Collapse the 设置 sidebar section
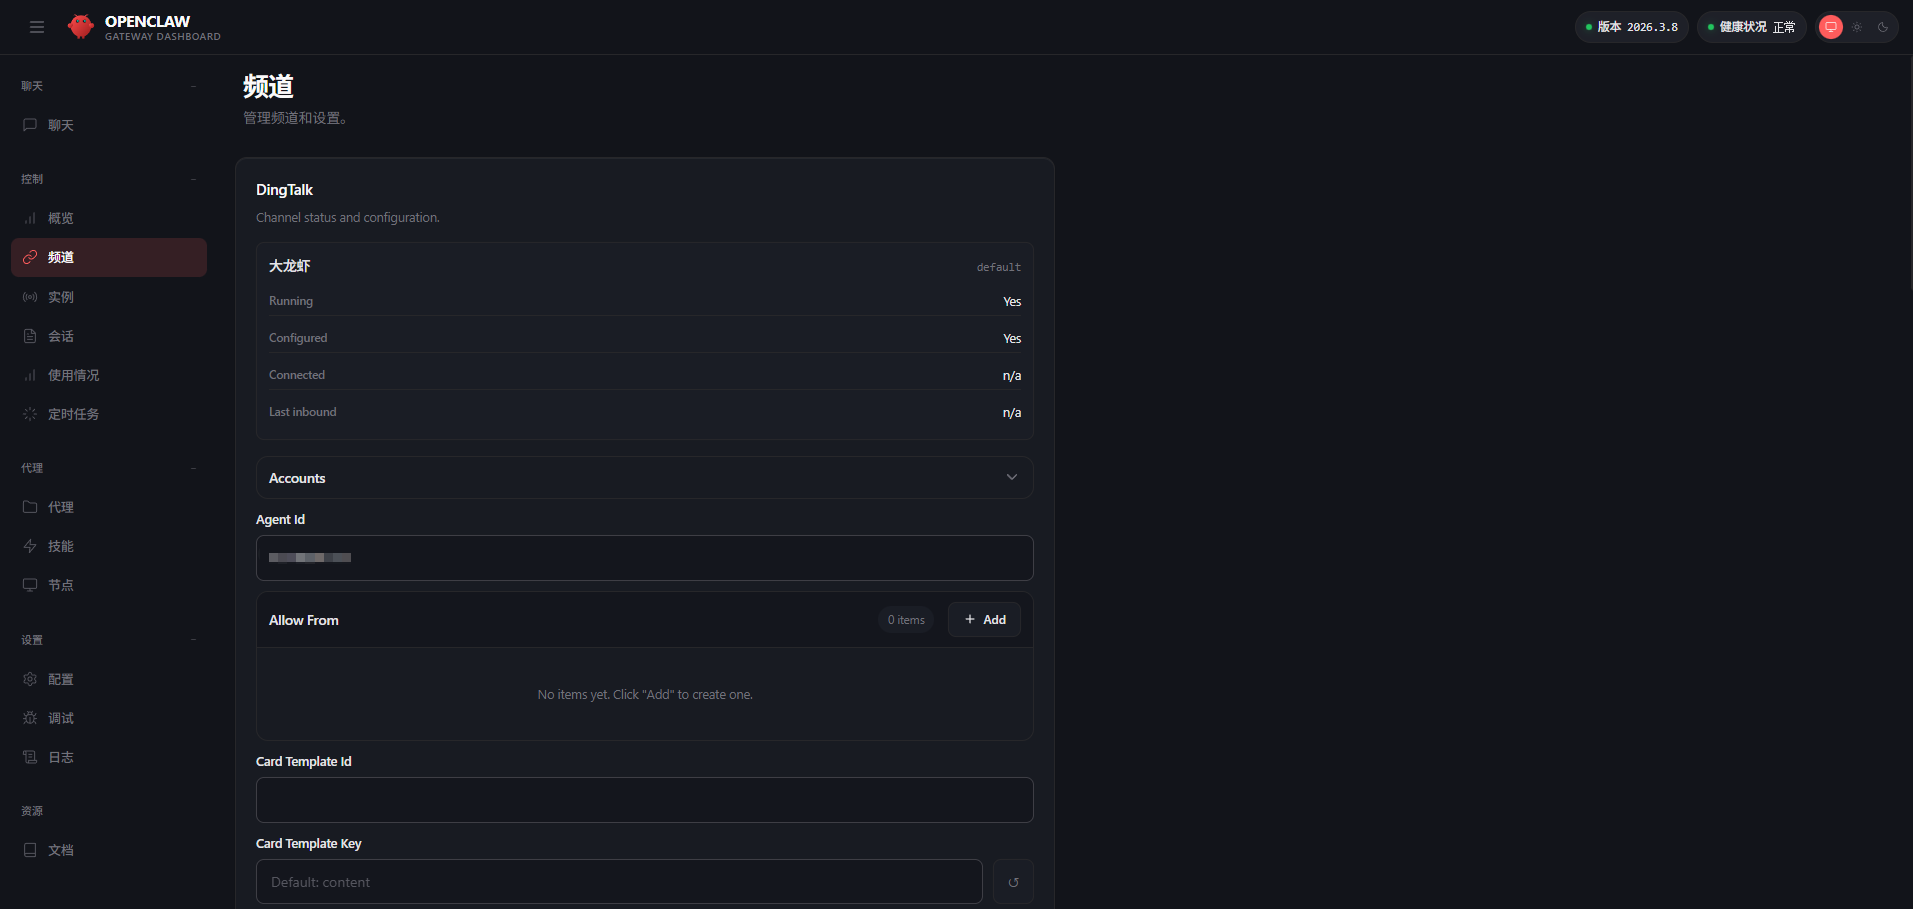The image size is (1913, 909). click(109, 640)
